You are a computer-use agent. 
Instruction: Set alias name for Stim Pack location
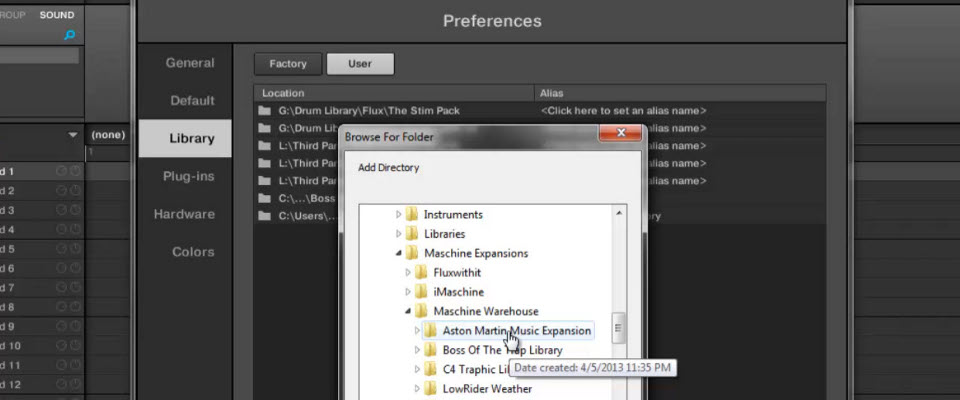pos(624,111)
